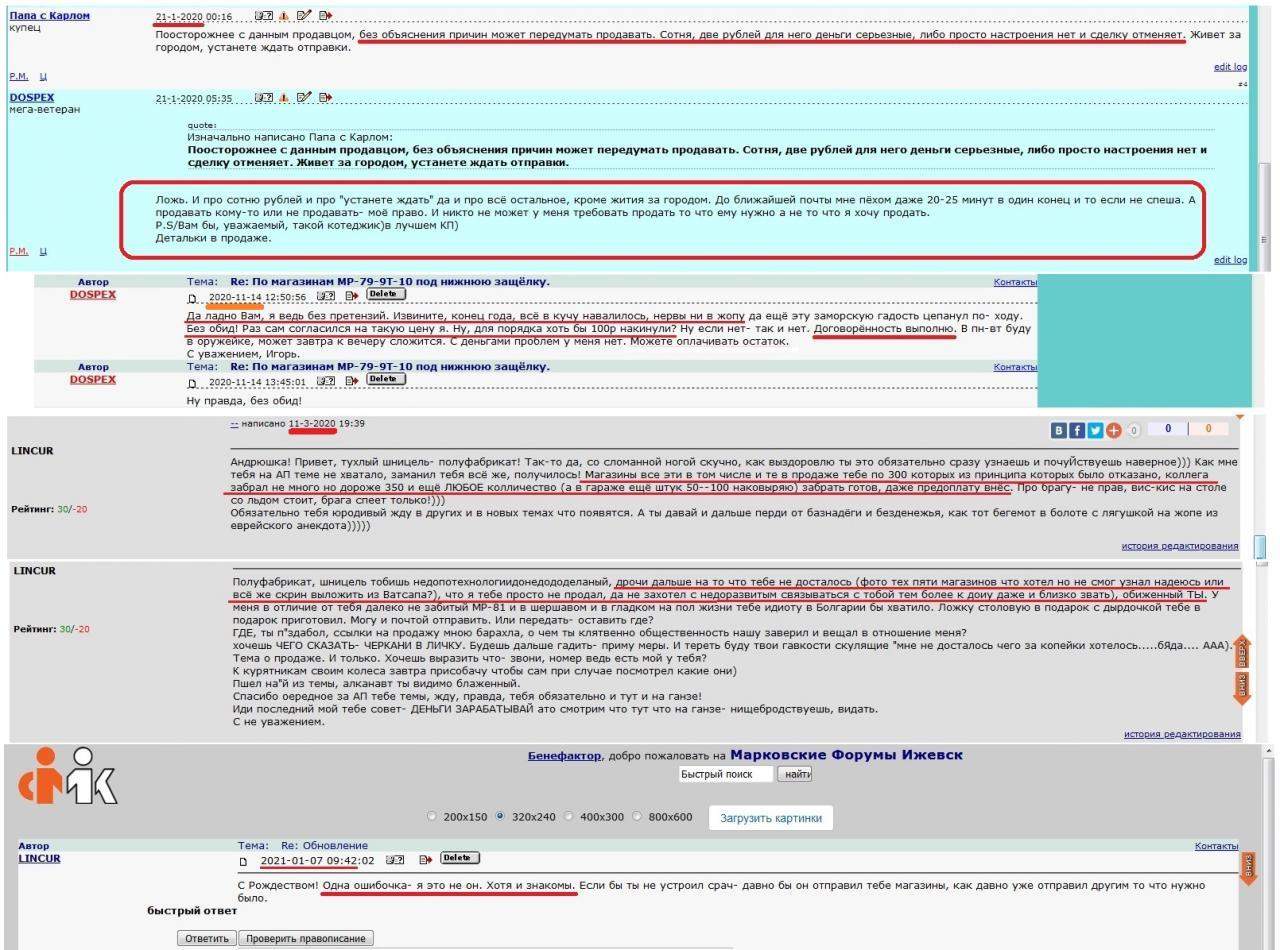
Task: Click the orange 0 counter
Action: (1208, 429)
